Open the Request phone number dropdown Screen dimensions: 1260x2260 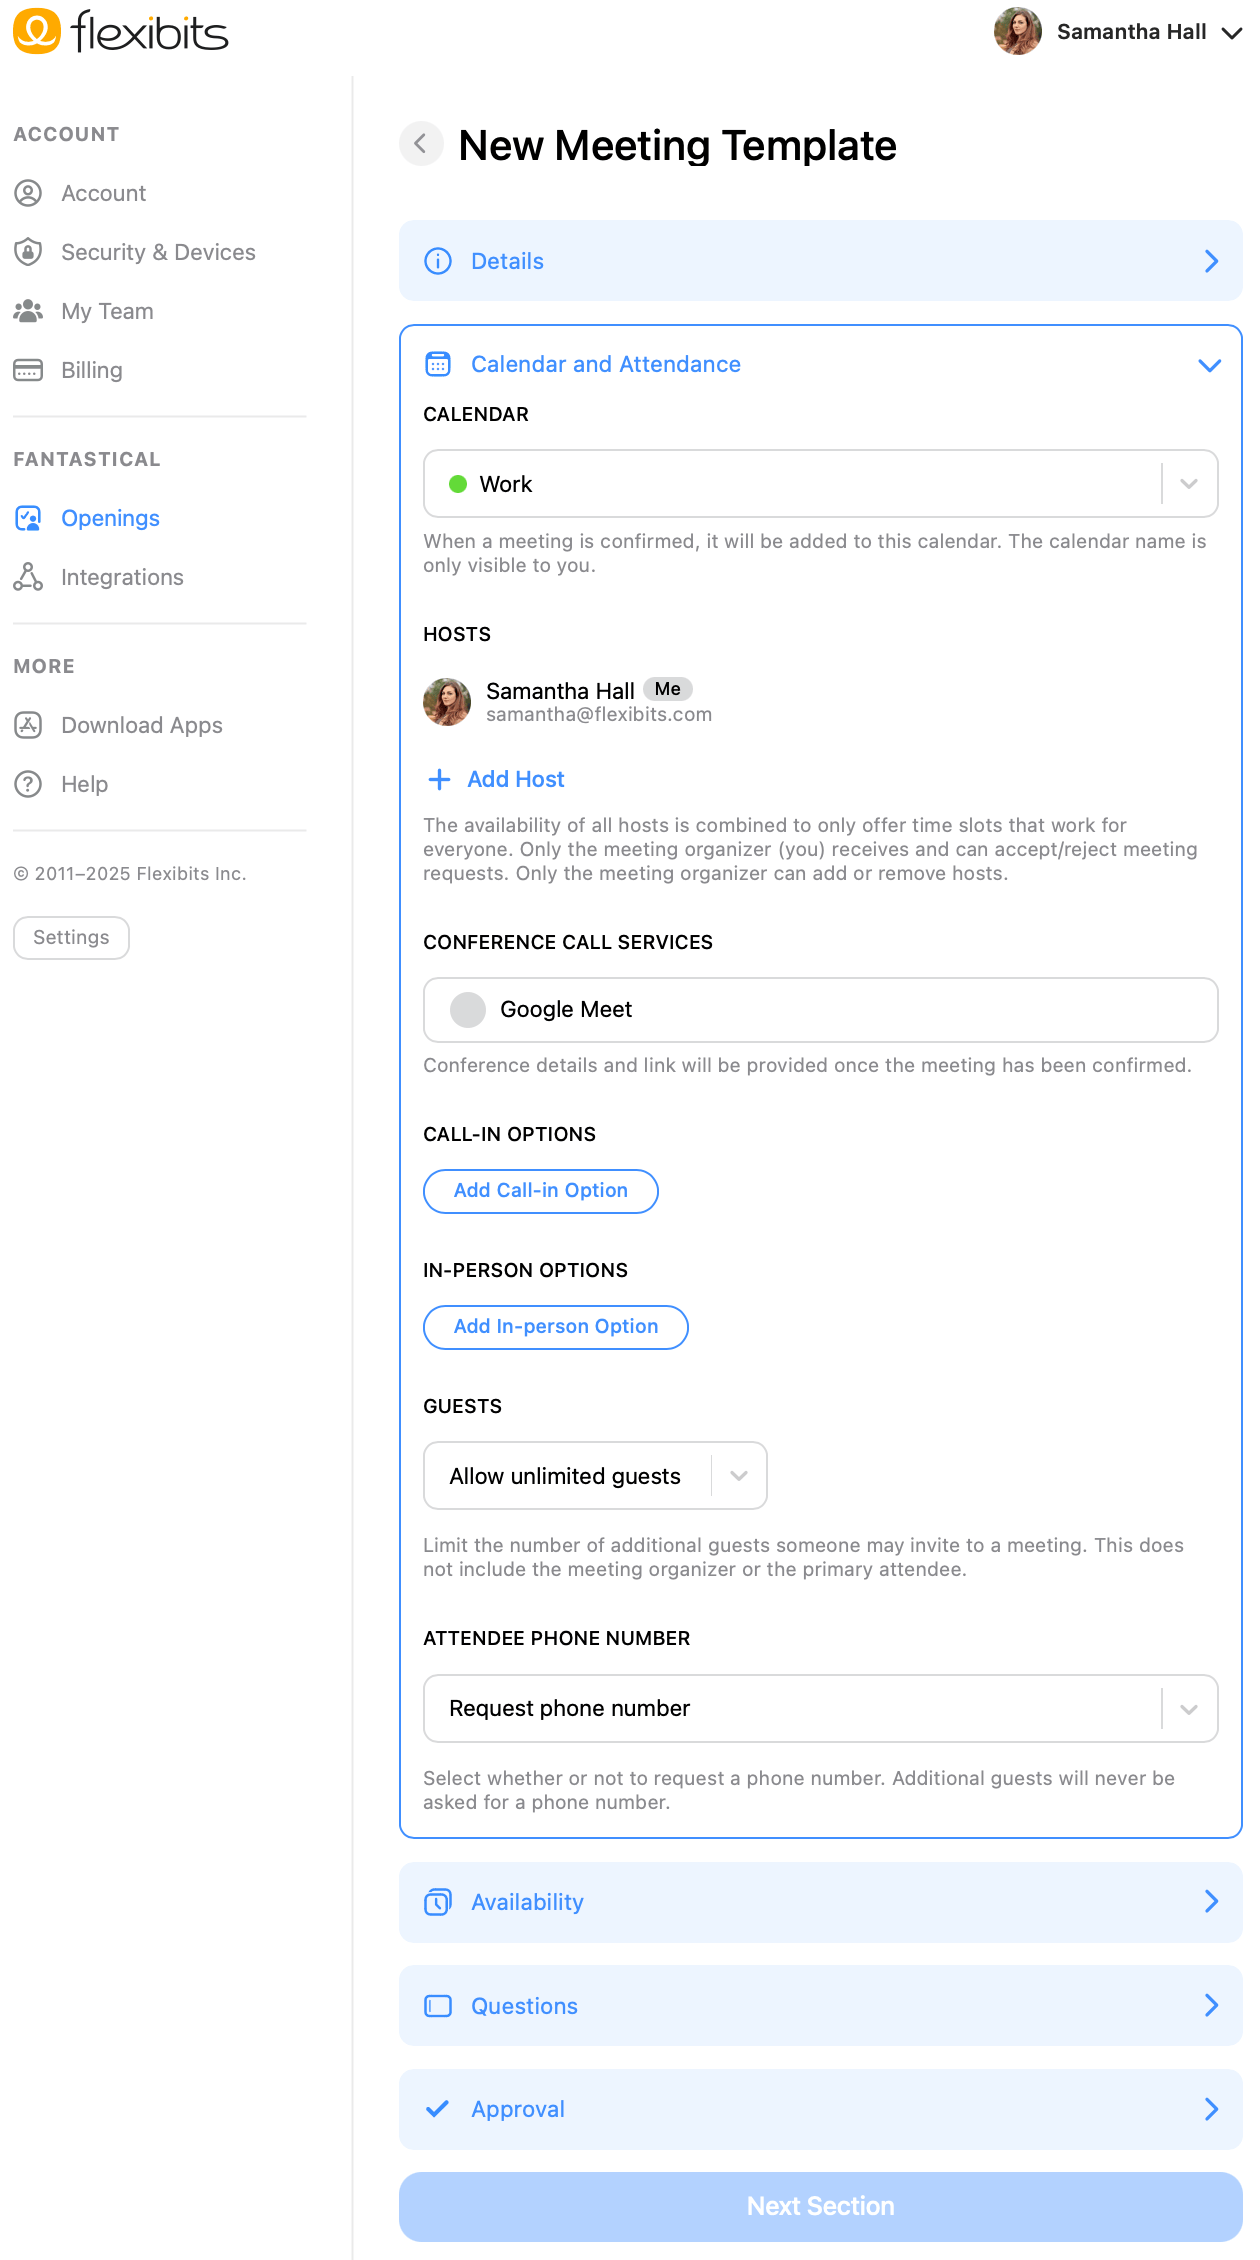pyautogui.click(x=821, y=1709)
